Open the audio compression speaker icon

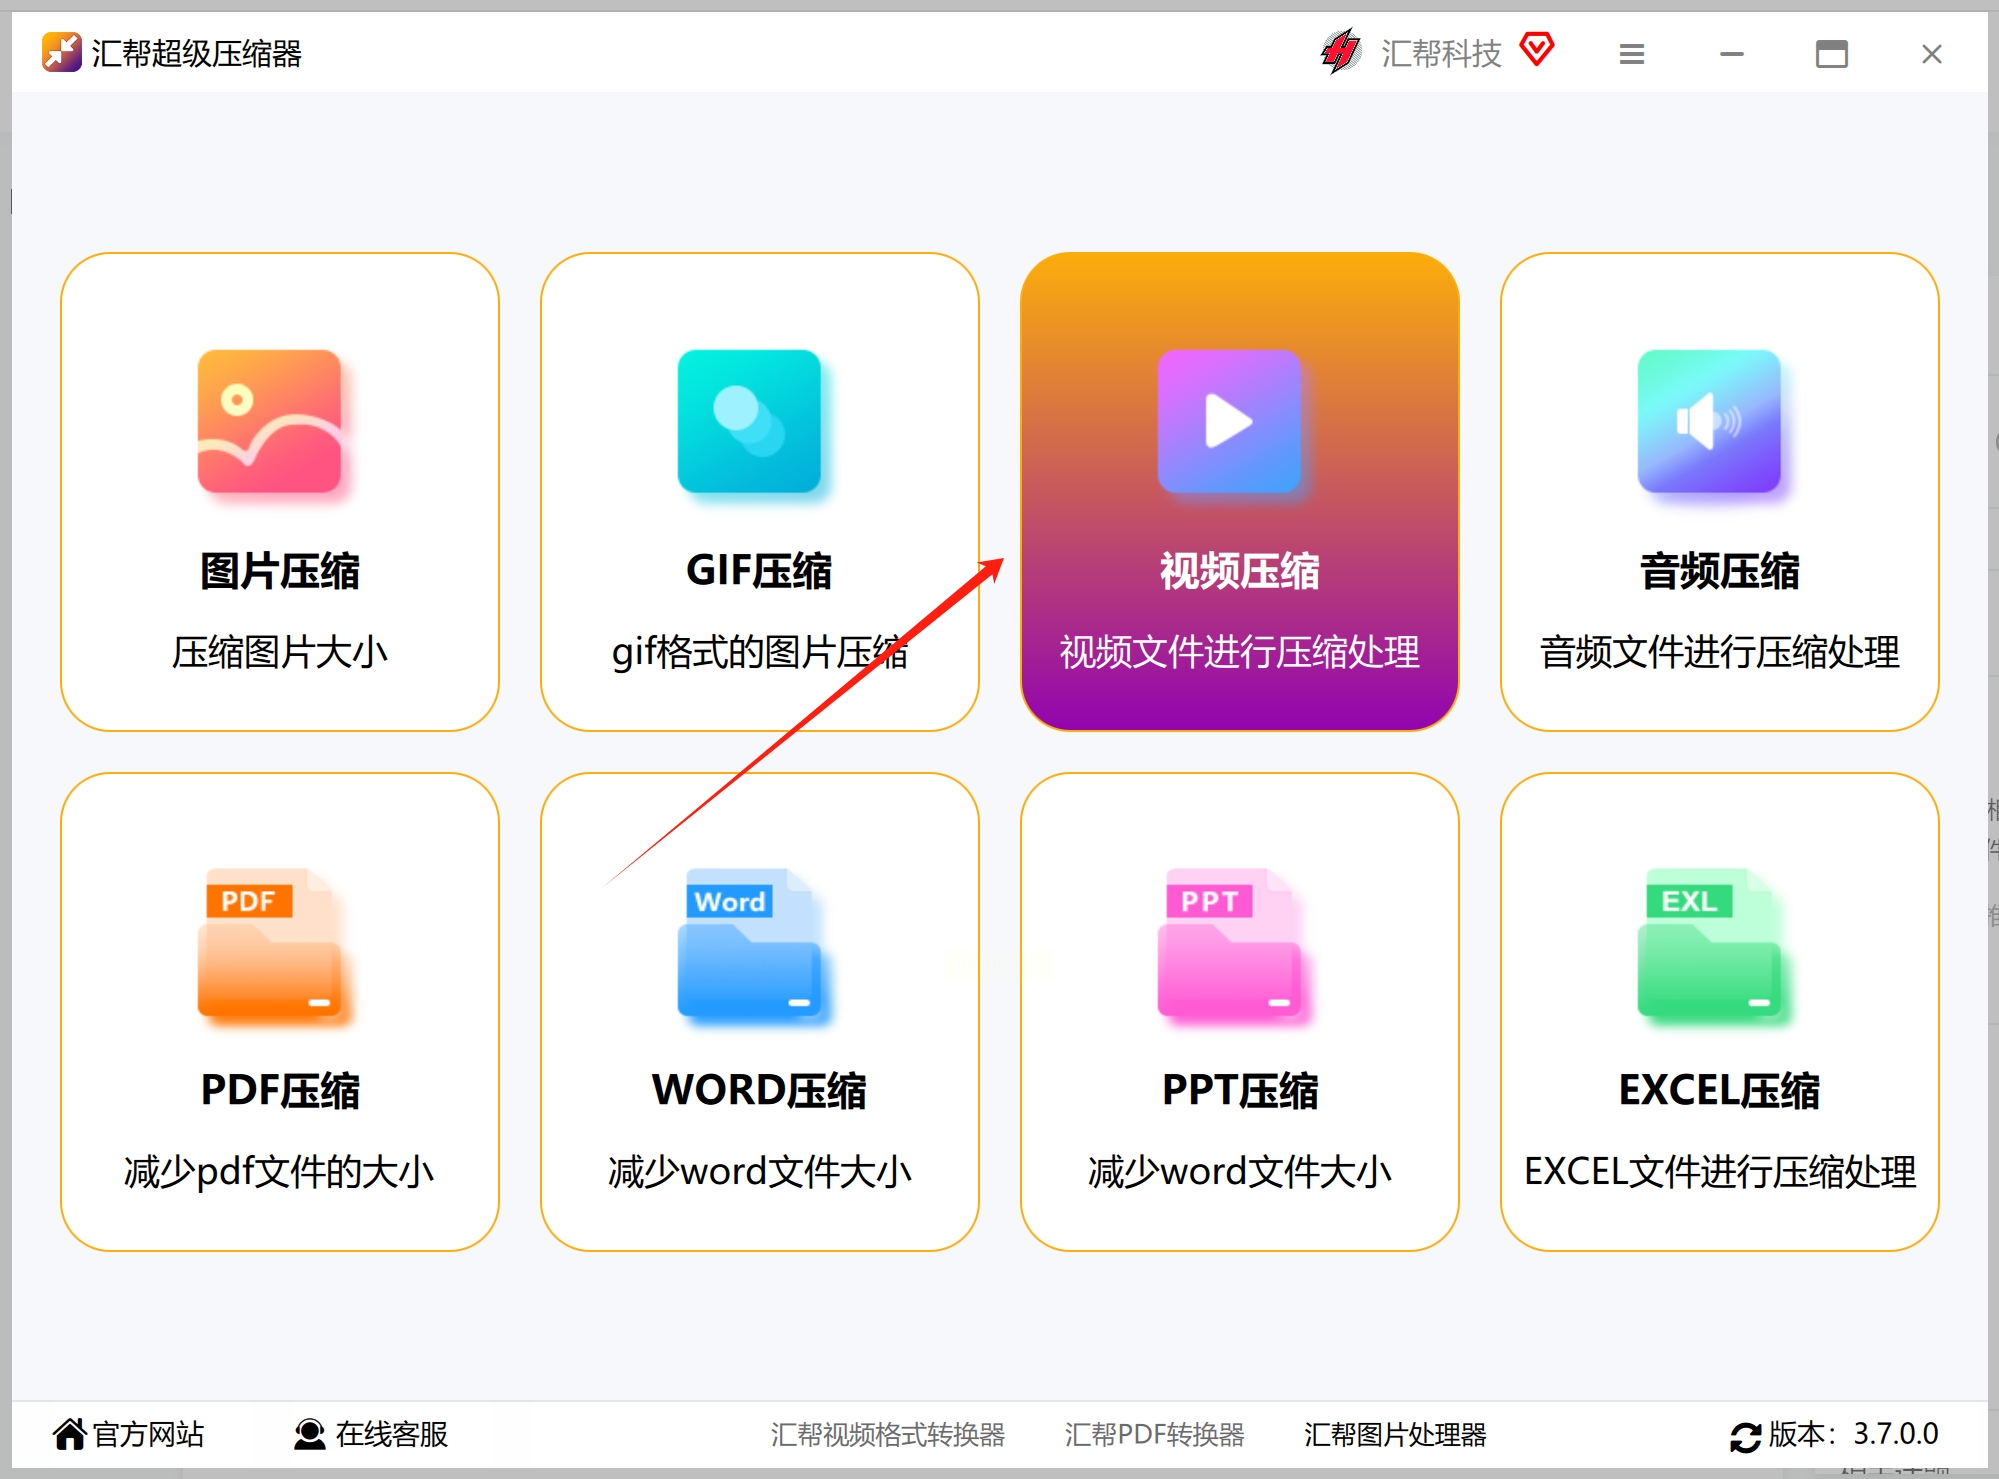click(x=1709, y=421)
